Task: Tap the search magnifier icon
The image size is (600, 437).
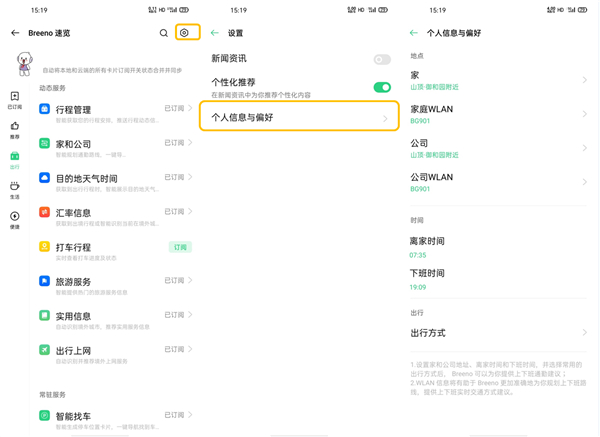Action: (x=164, y=33)
